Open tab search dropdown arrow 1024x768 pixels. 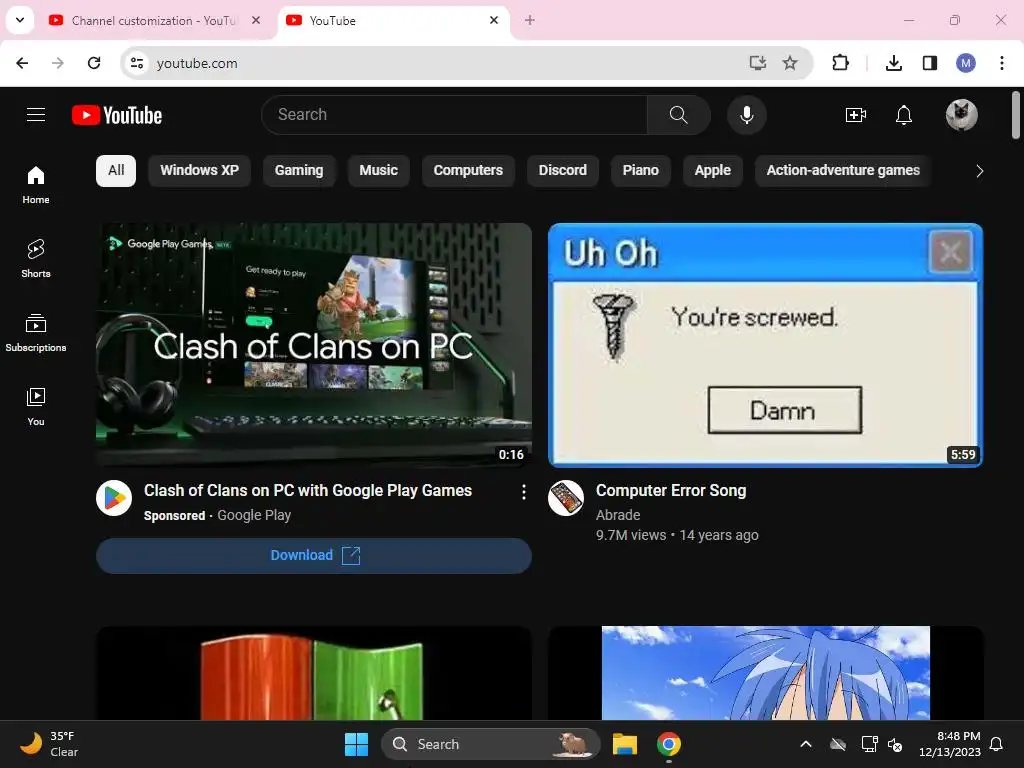20,20
